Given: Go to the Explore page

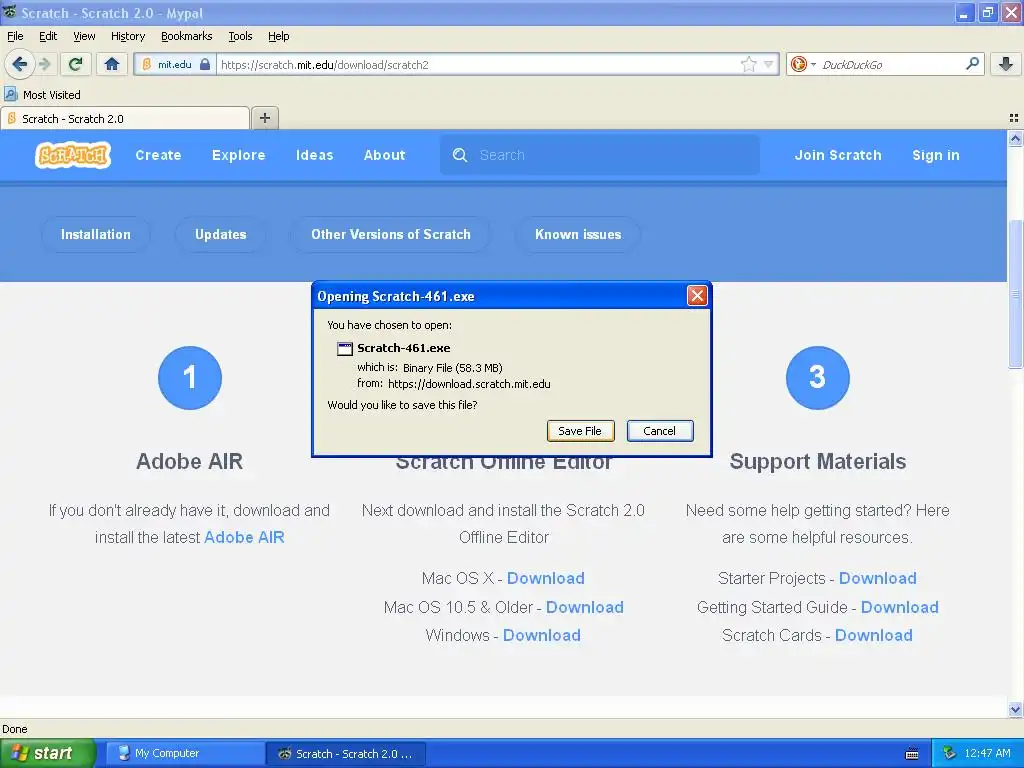Looking at the screenshot, I should [238, 155].
